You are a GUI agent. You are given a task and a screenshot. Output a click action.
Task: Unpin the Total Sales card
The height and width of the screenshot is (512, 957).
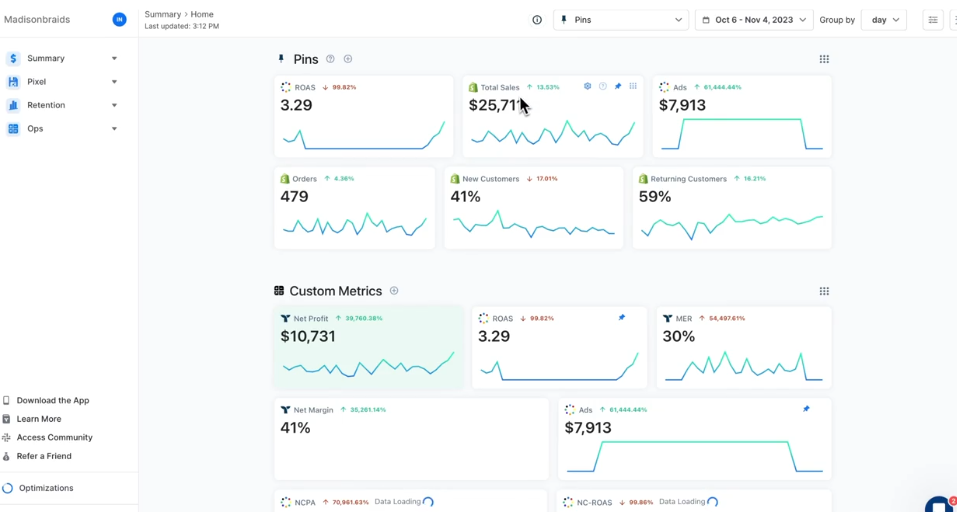(x=618, y=87)
